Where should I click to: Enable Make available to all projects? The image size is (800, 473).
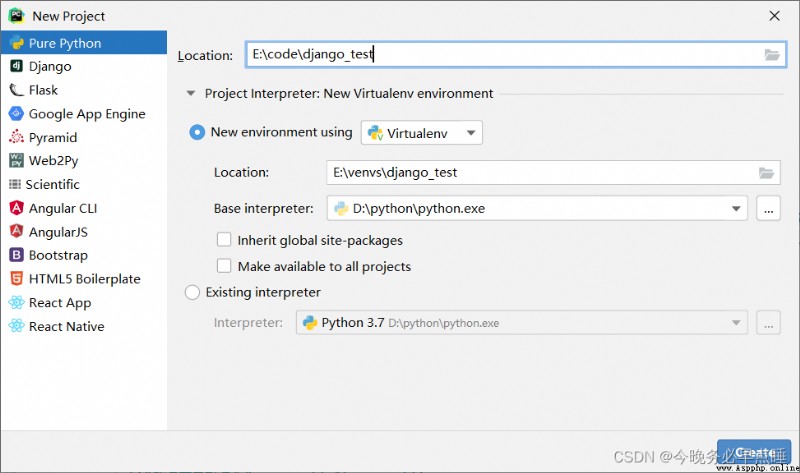pyautogui.click(x=224, y=266)
